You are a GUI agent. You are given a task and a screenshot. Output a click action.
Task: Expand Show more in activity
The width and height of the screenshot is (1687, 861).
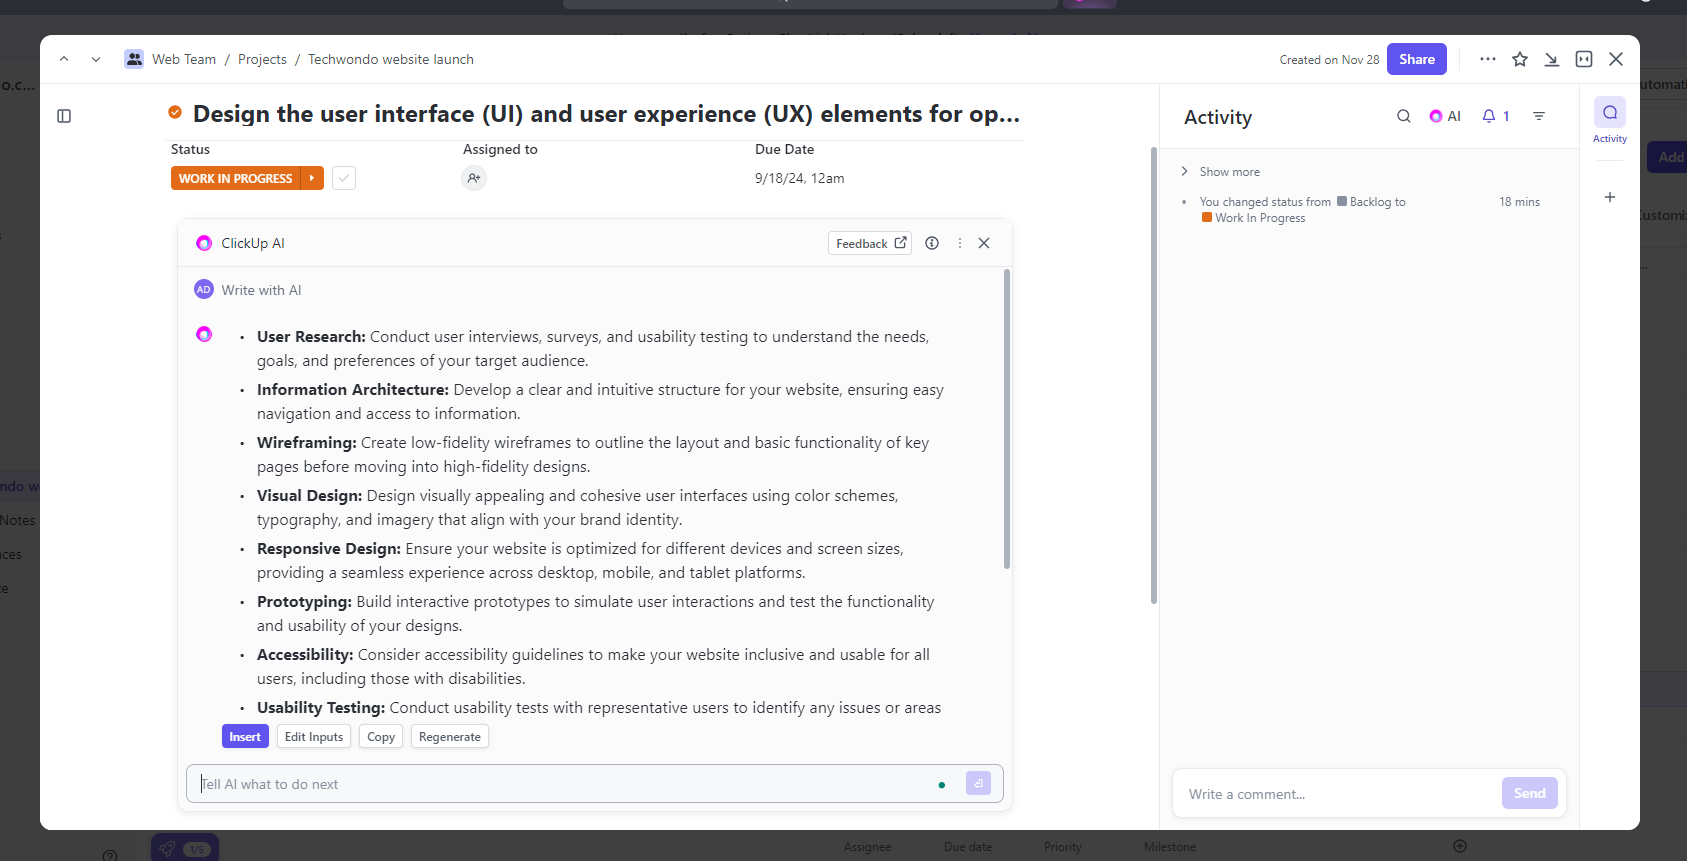click(1229, 172)
